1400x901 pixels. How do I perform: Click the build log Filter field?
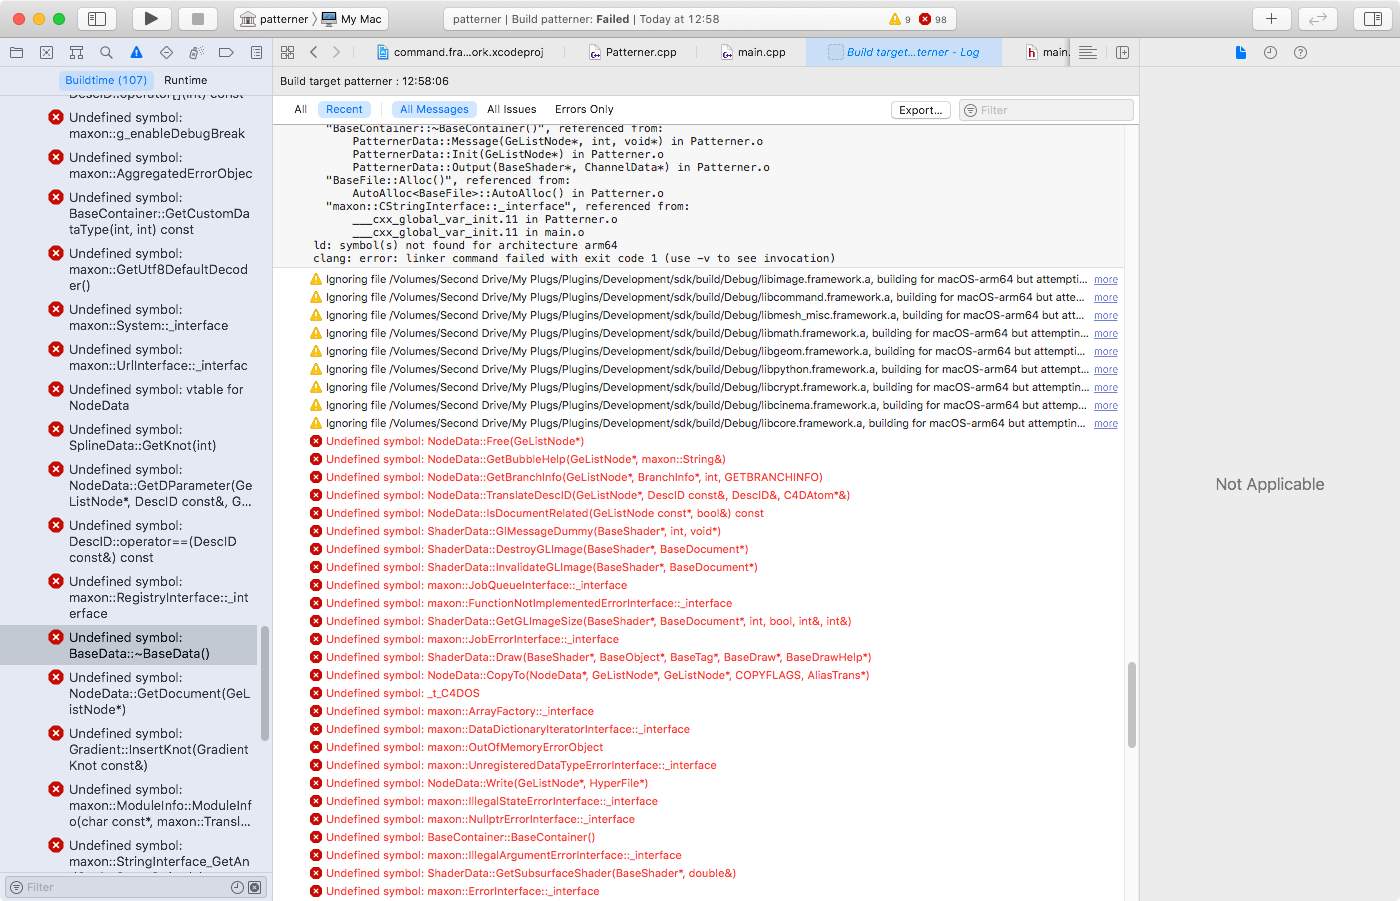click(1046, 110)
